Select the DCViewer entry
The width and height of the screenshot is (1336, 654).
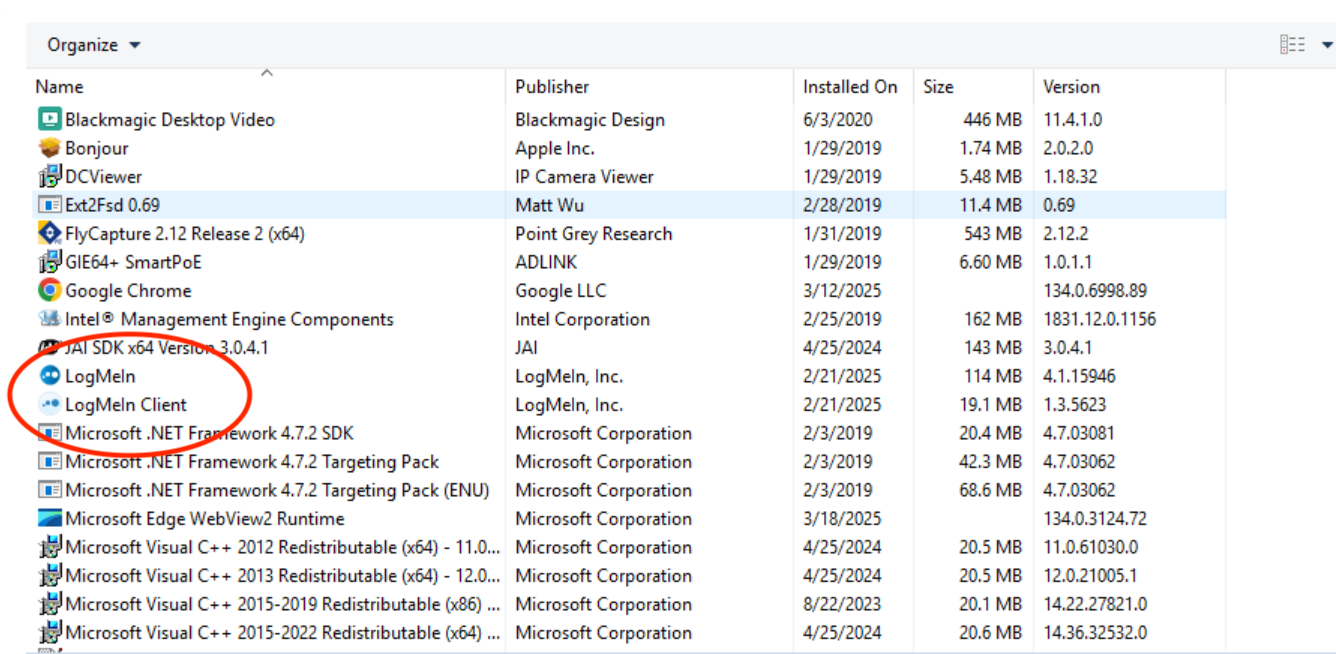104,176
